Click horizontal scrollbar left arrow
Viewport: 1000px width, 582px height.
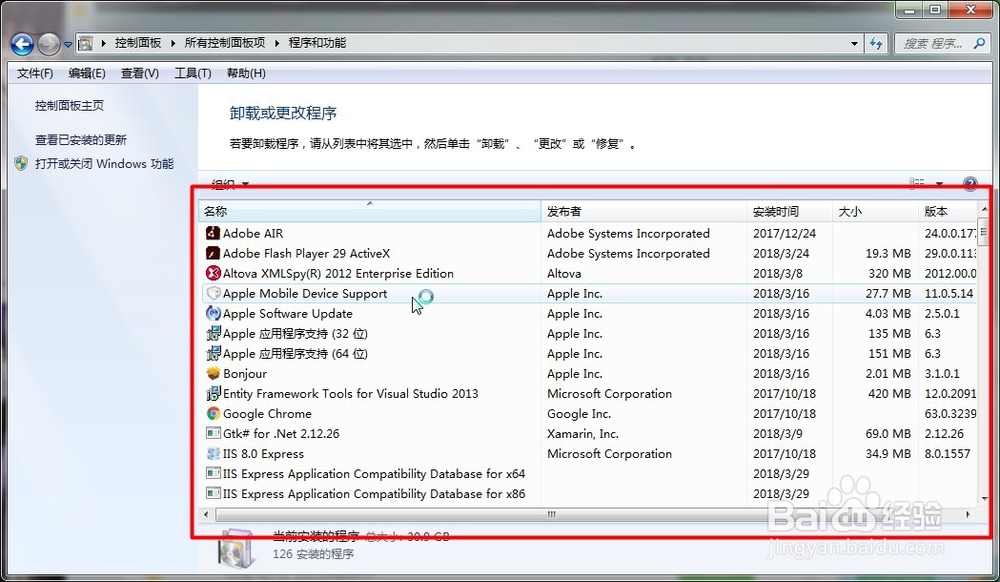[x=206, y=514]
